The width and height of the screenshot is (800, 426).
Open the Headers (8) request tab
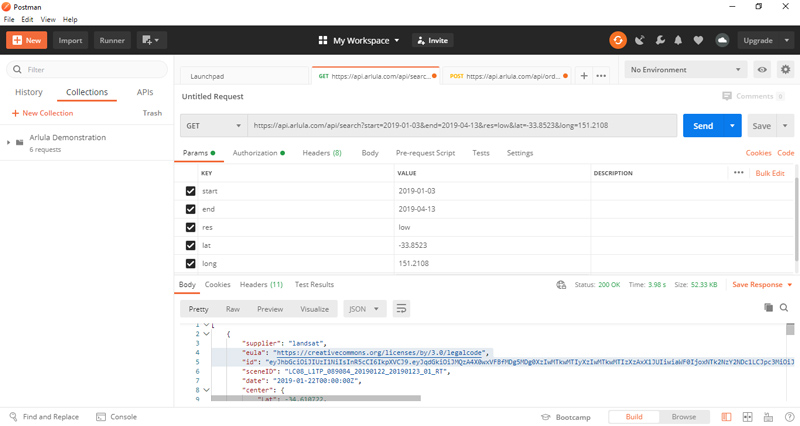pyautogui.click(x=322, y=153)
